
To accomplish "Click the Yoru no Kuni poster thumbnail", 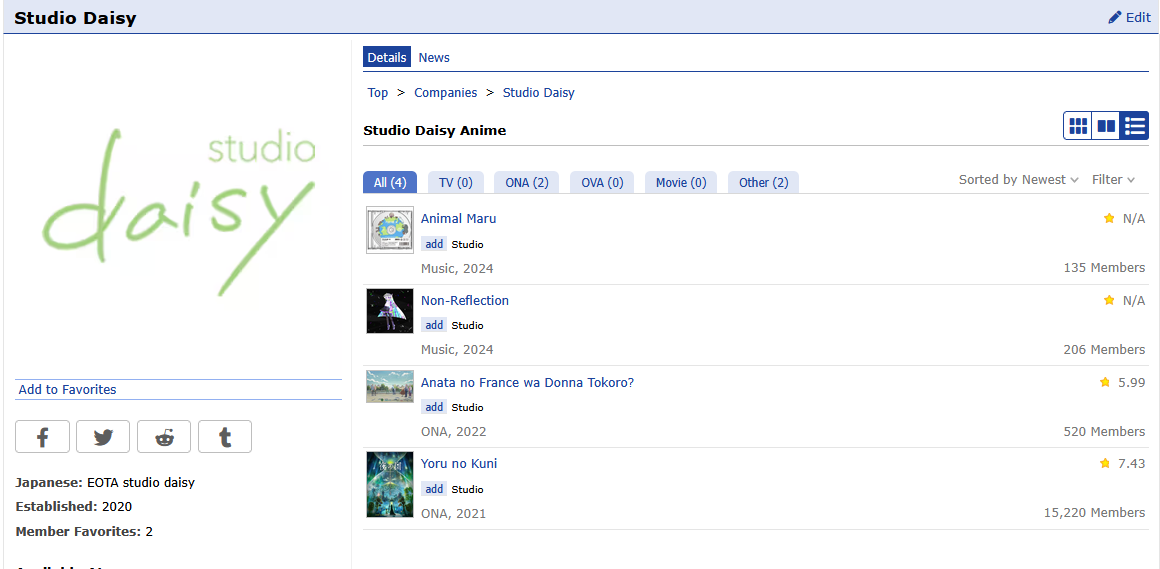I will [x=390, y=485].
